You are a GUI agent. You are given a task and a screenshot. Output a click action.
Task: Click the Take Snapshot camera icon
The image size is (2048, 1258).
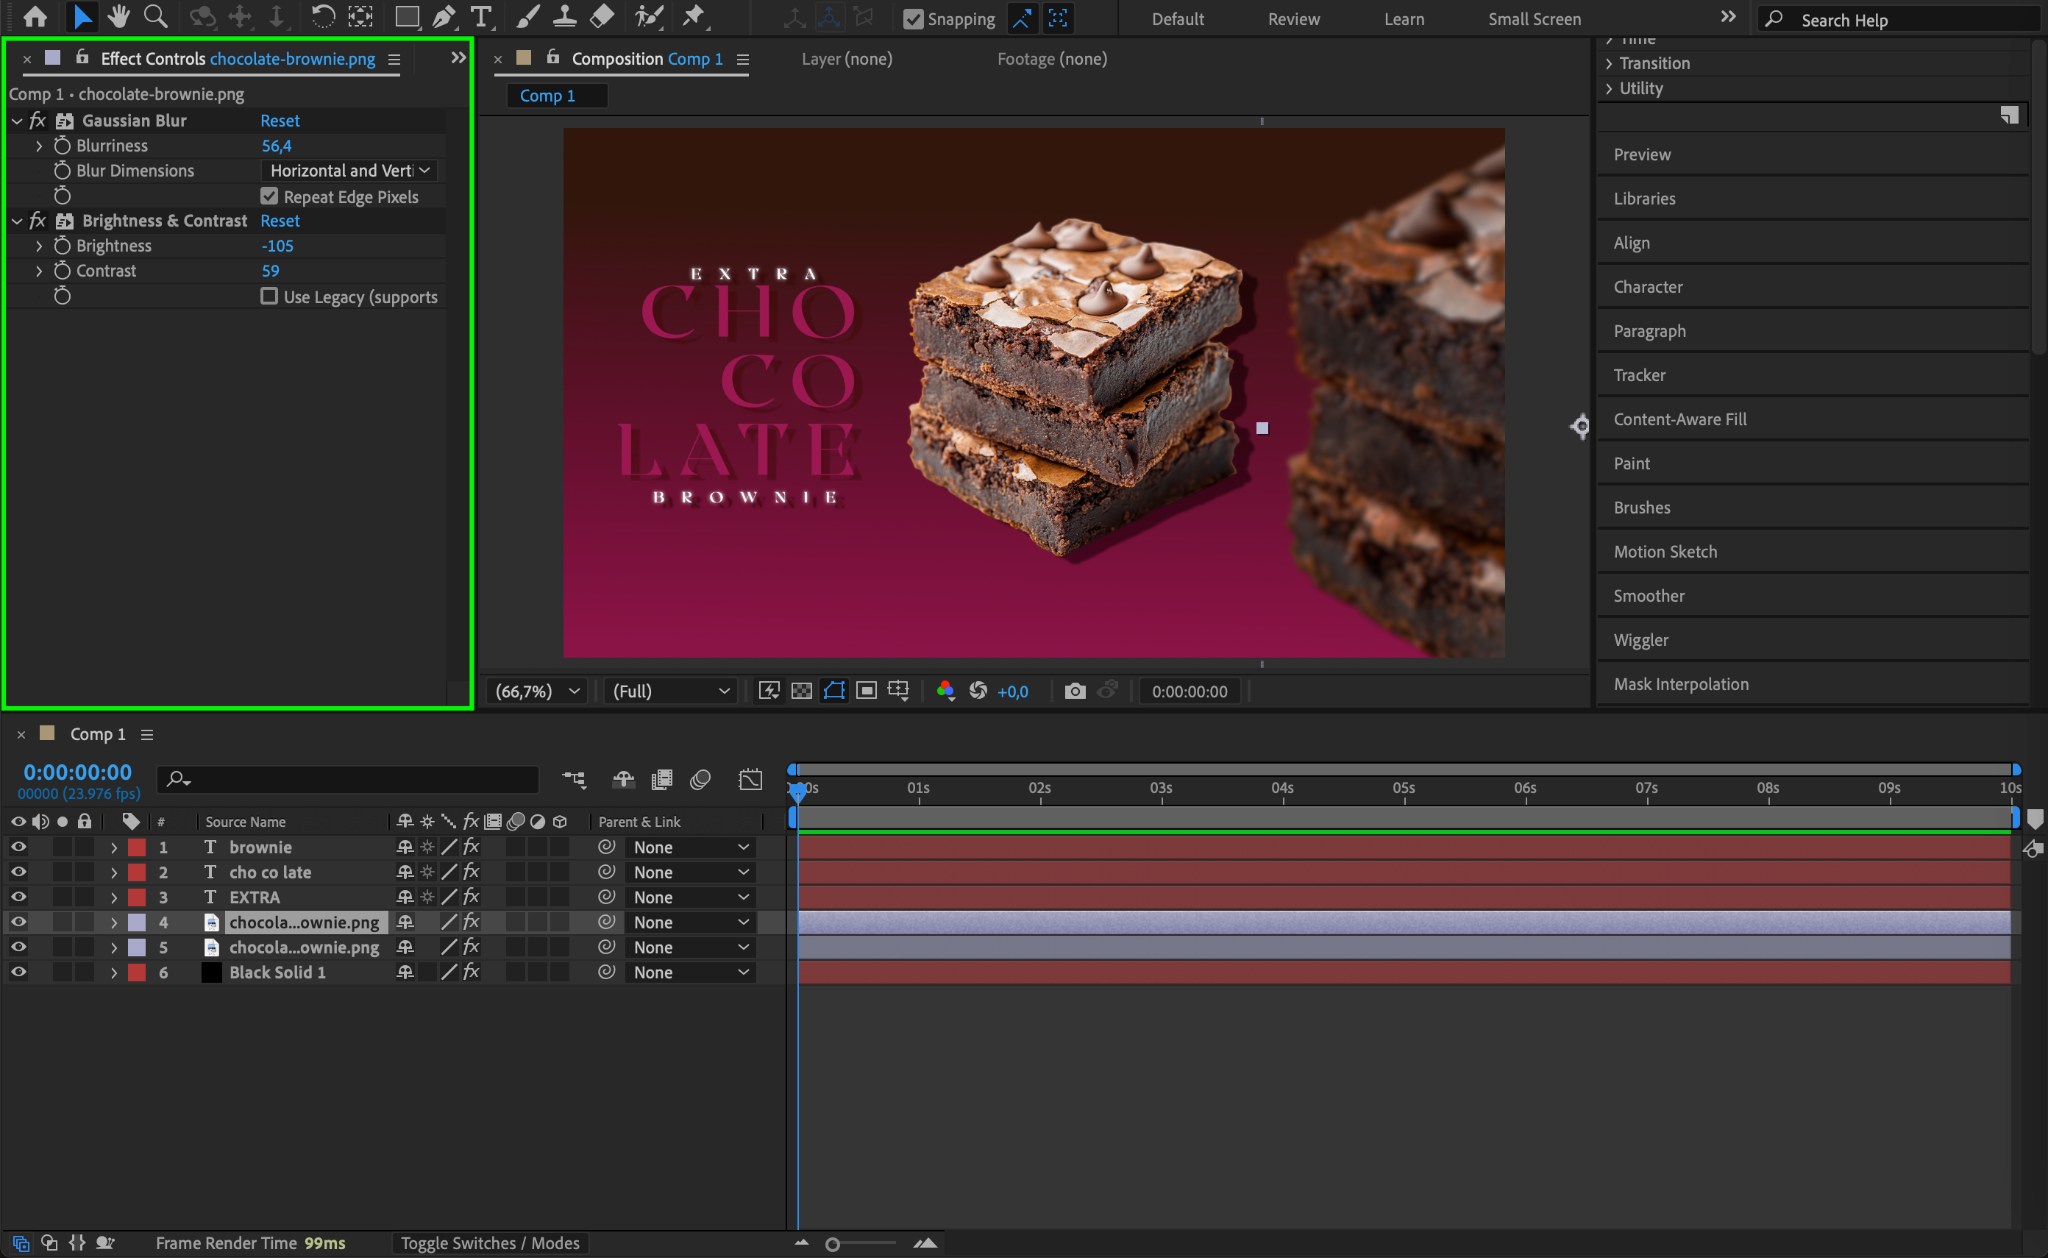point(1074,691)
